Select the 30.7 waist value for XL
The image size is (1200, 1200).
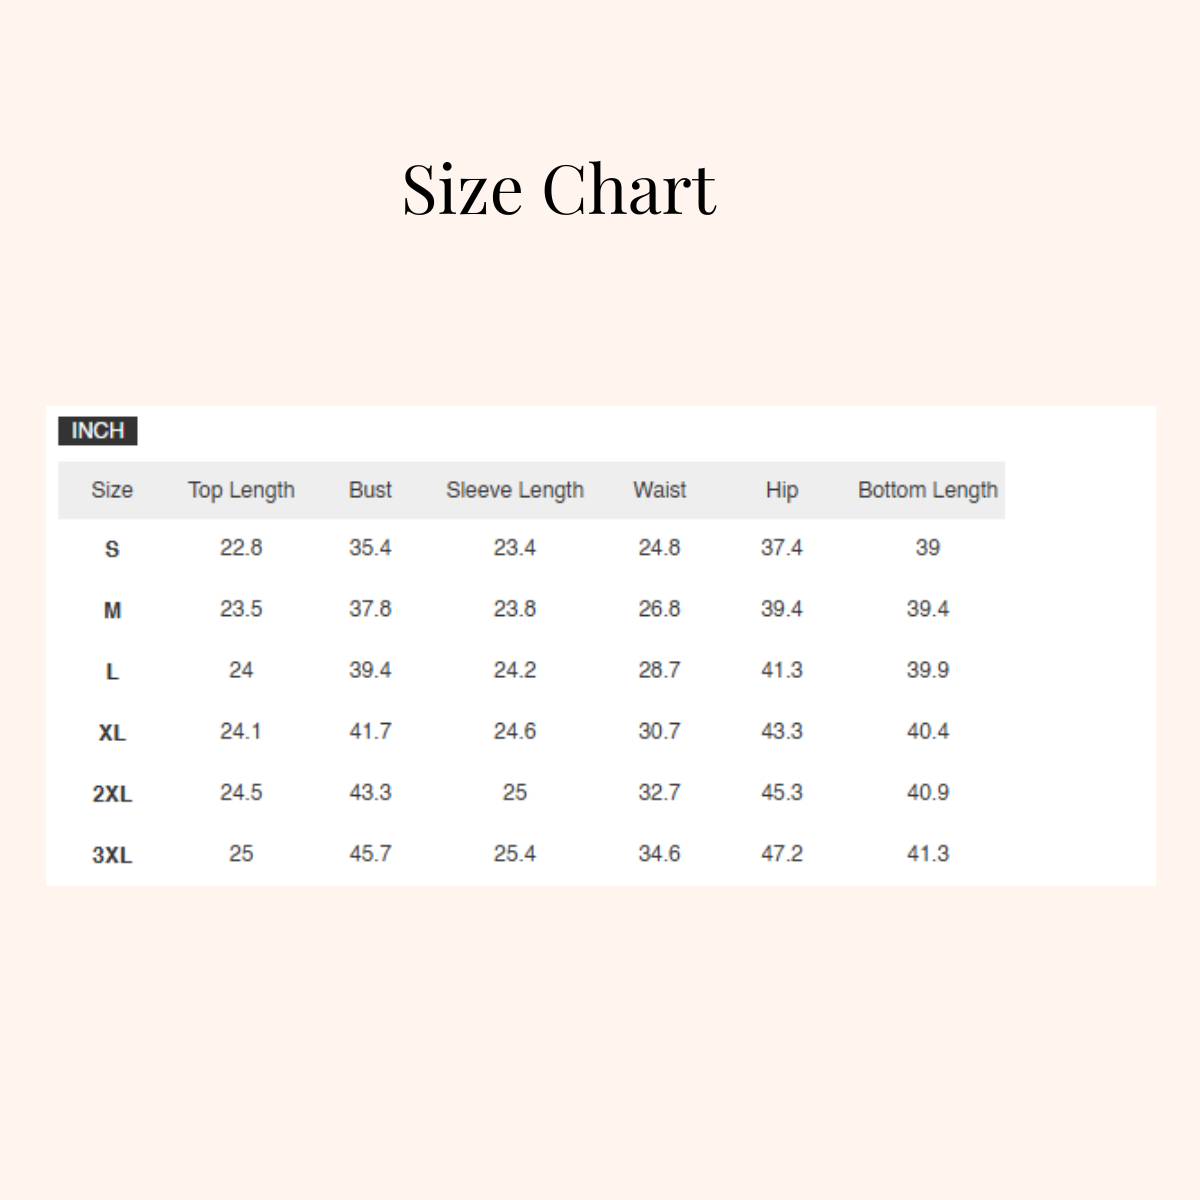tap(659, 731)
